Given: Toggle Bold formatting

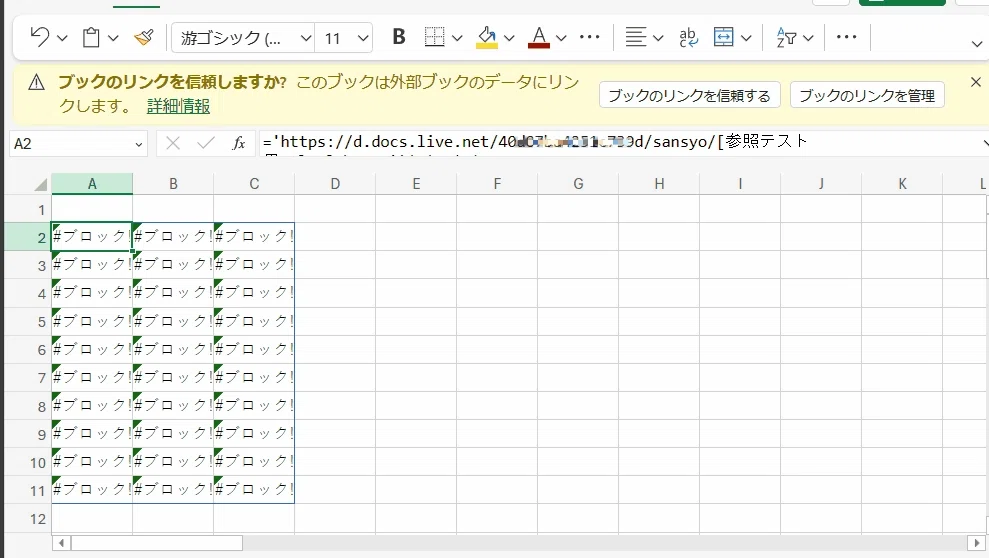Looking at the screenshot, I should [x=399, y=37].
